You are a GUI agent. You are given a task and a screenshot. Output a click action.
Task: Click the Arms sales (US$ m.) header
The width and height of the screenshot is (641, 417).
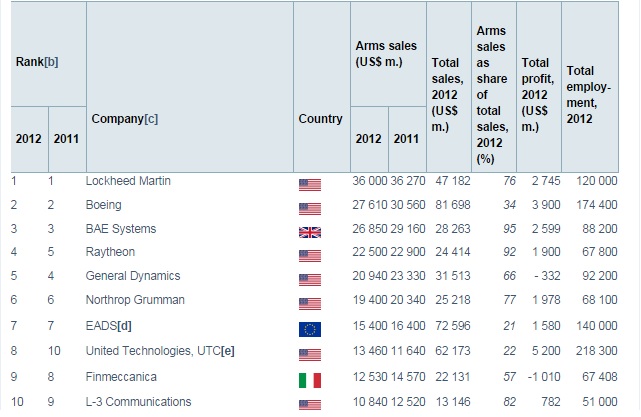pyautogui.click(x=385, y=55)
